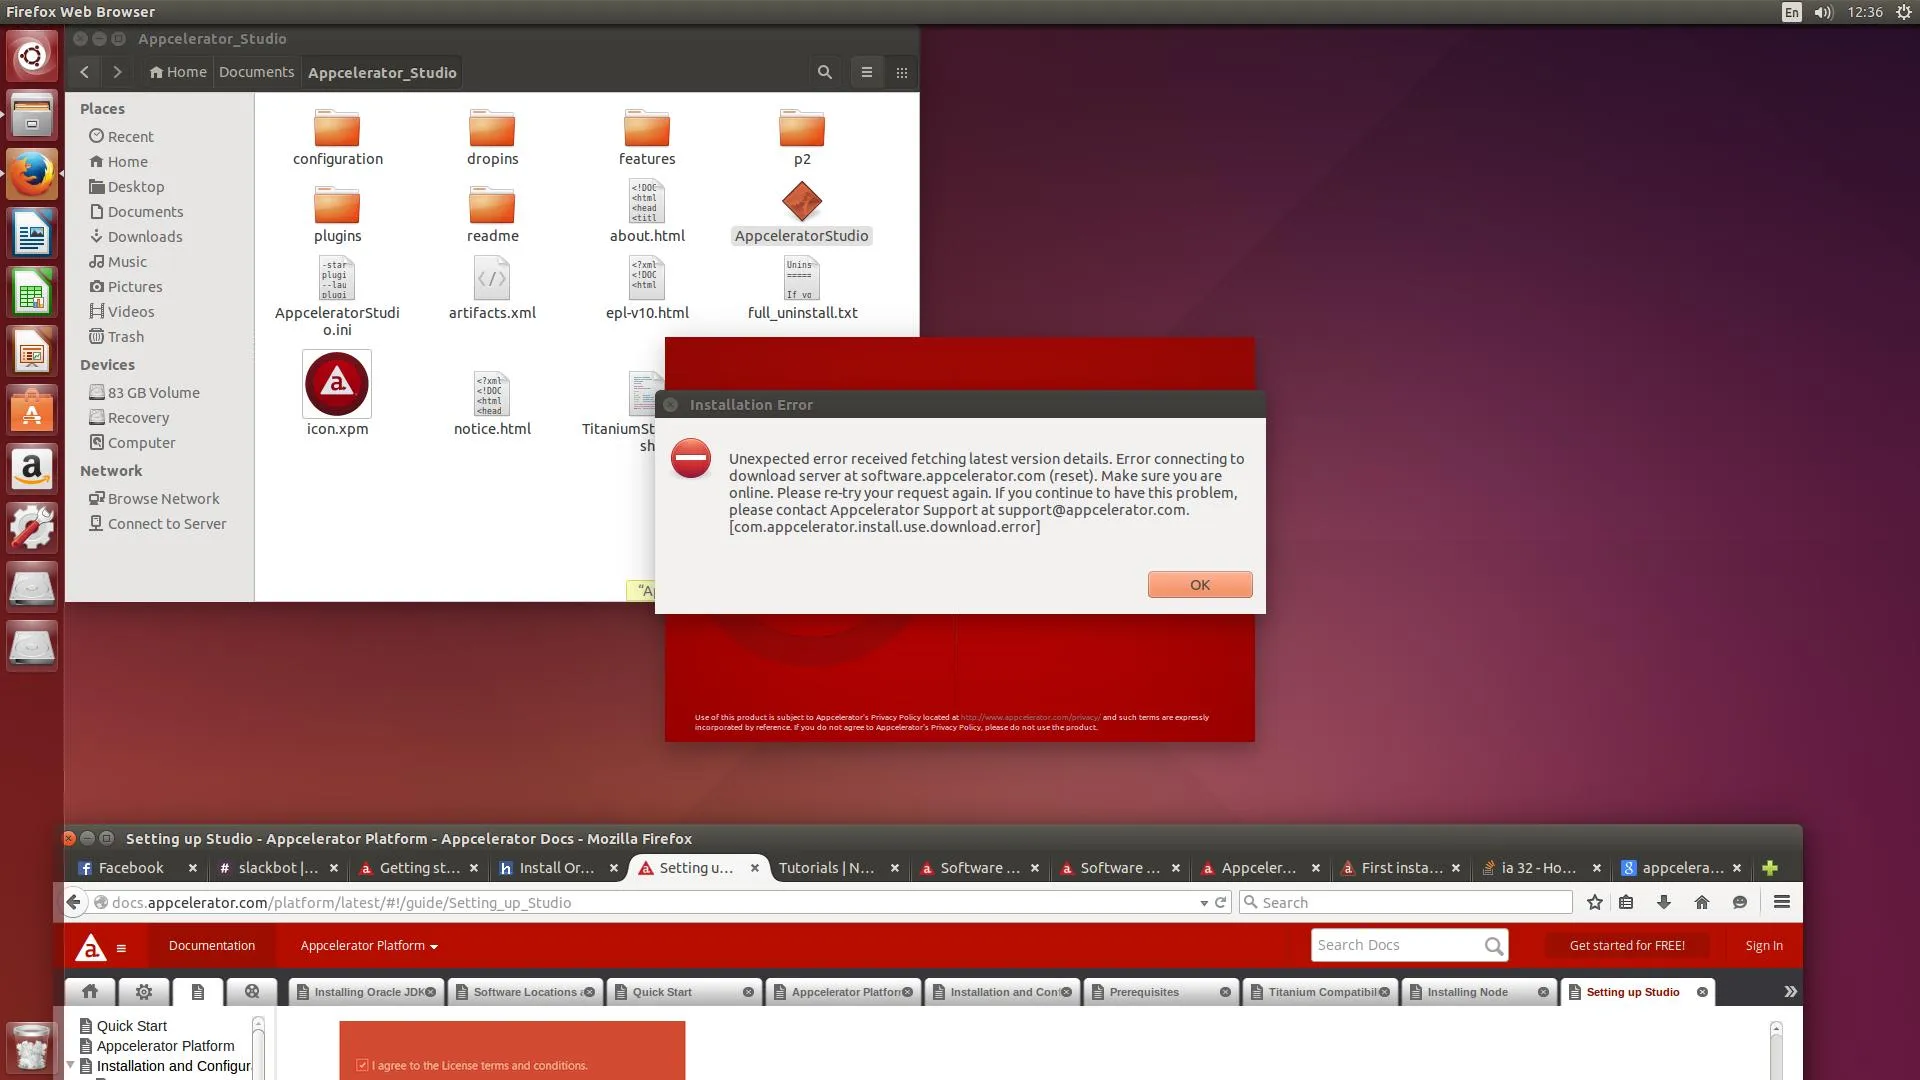
Task: Switch Files to grid view
Action: pos(902,72)
